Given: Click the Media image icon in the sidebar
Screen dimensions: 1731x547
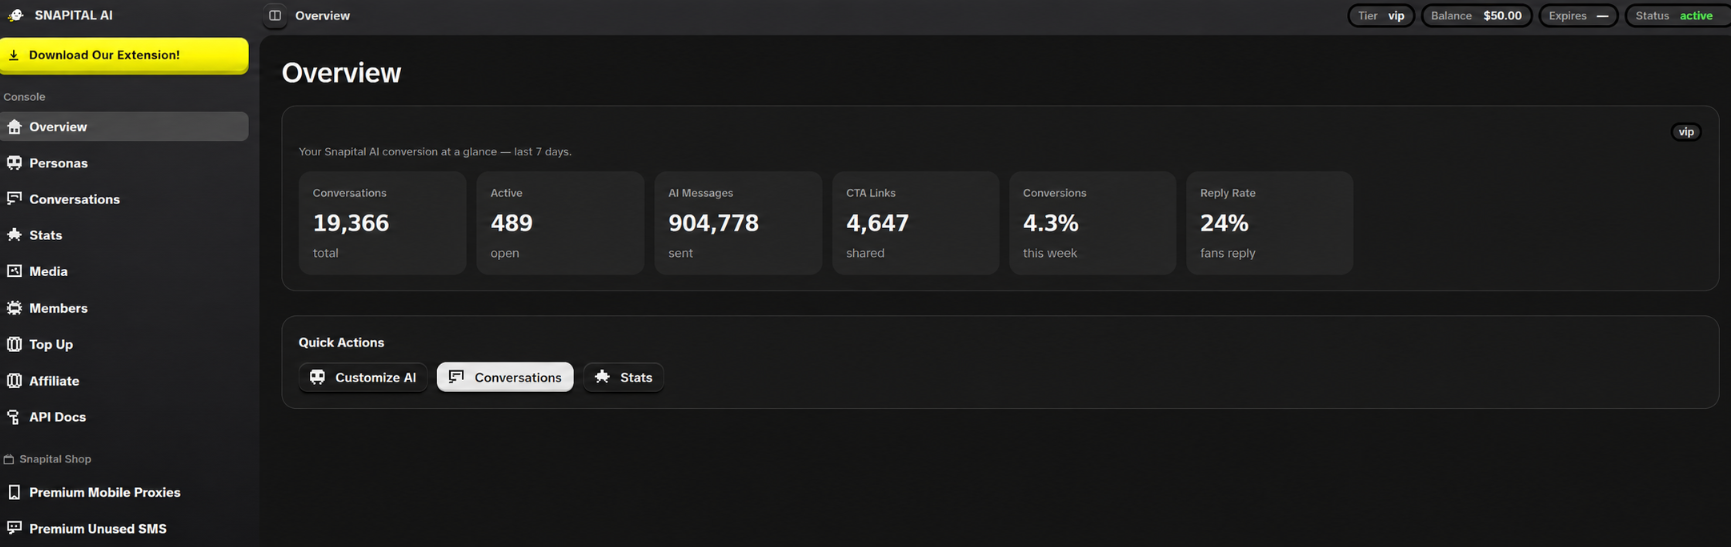Looking at the screenshot, I should (x=14, y=271).
